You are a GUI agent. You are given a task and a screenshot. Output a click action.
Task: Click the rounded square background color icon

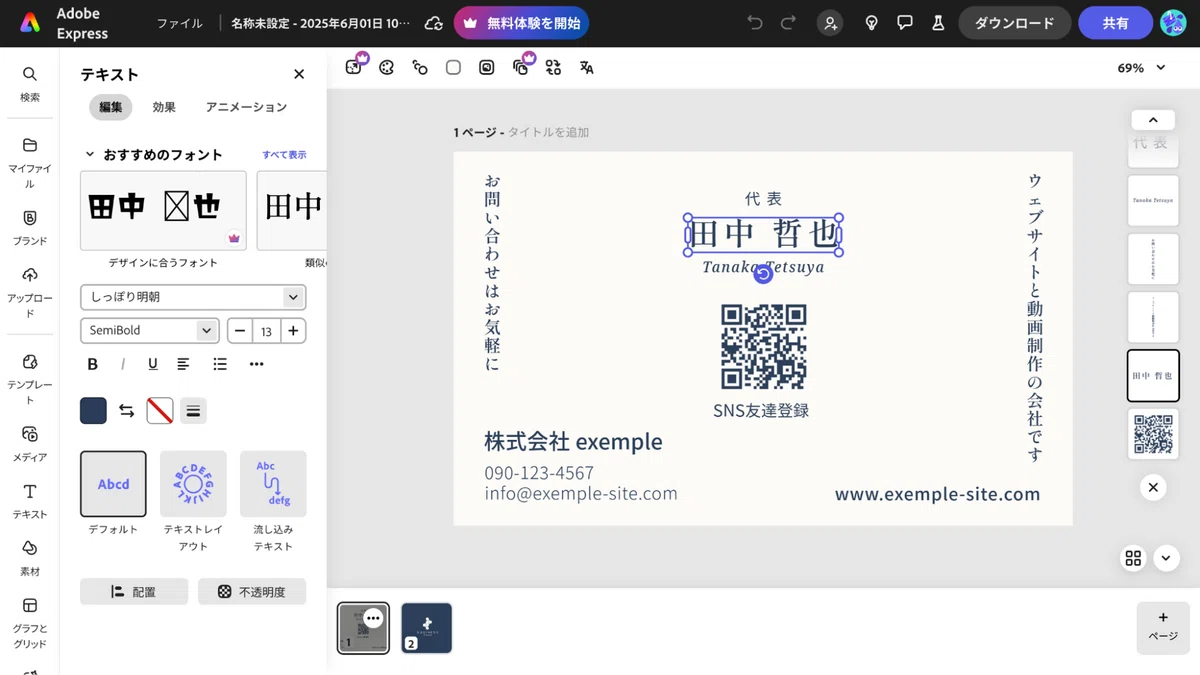453,67
